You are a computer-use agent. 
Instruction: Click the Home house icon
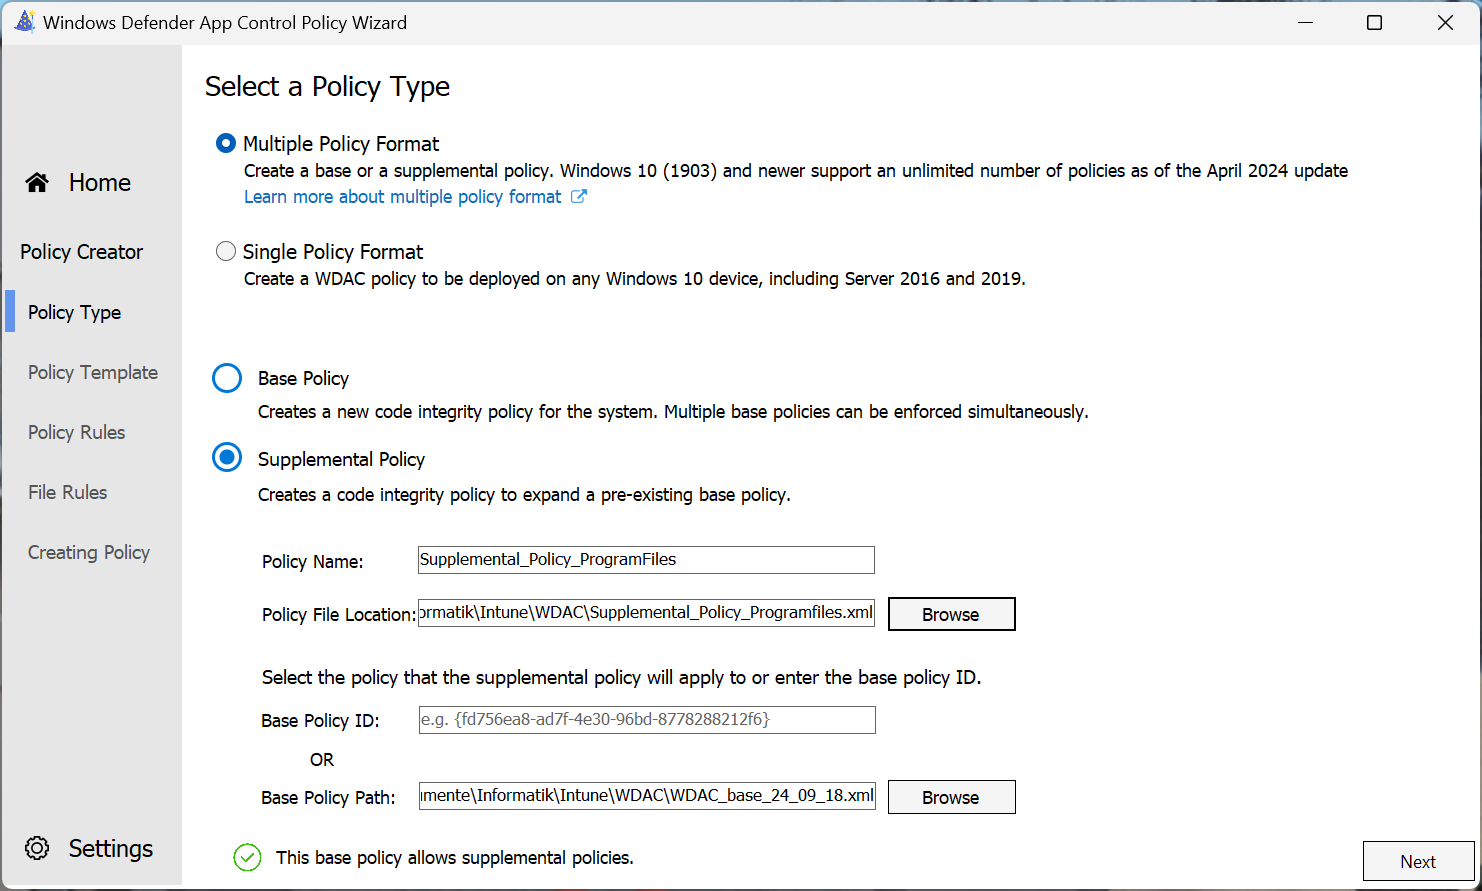[37, 182]
